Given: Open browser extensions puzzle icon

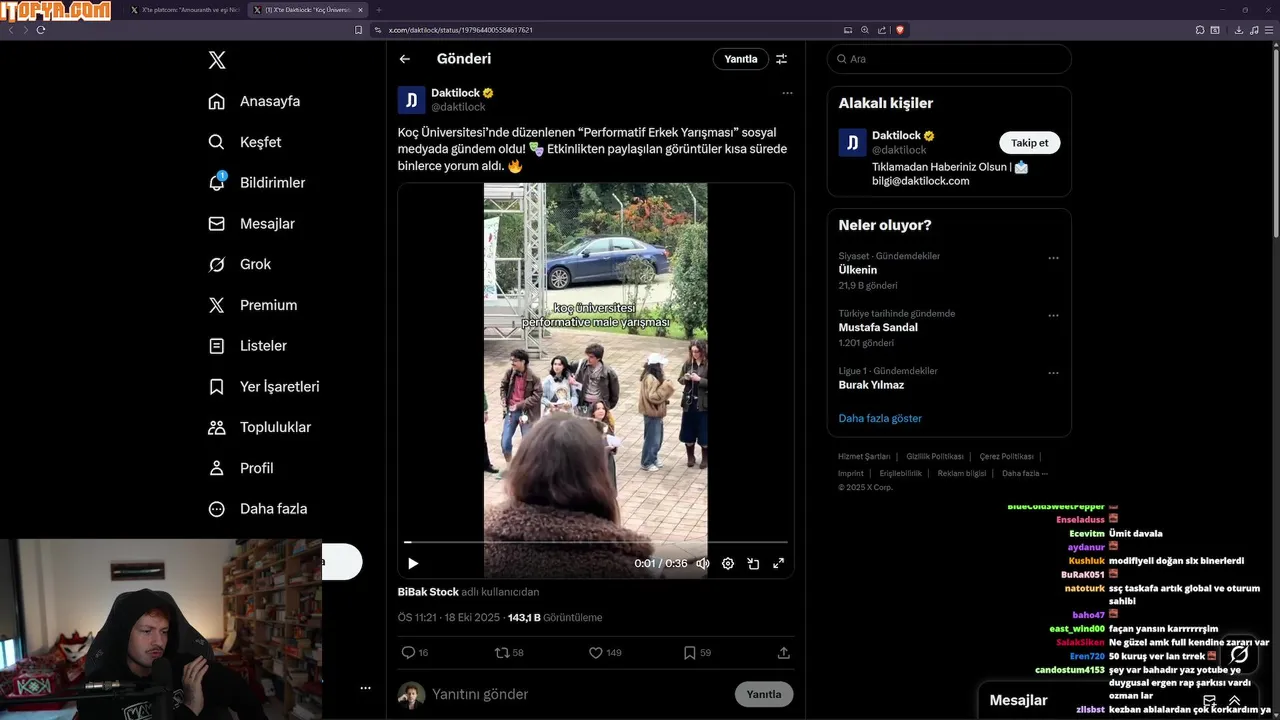Looking at the screenshot, I should [1200, 30].
